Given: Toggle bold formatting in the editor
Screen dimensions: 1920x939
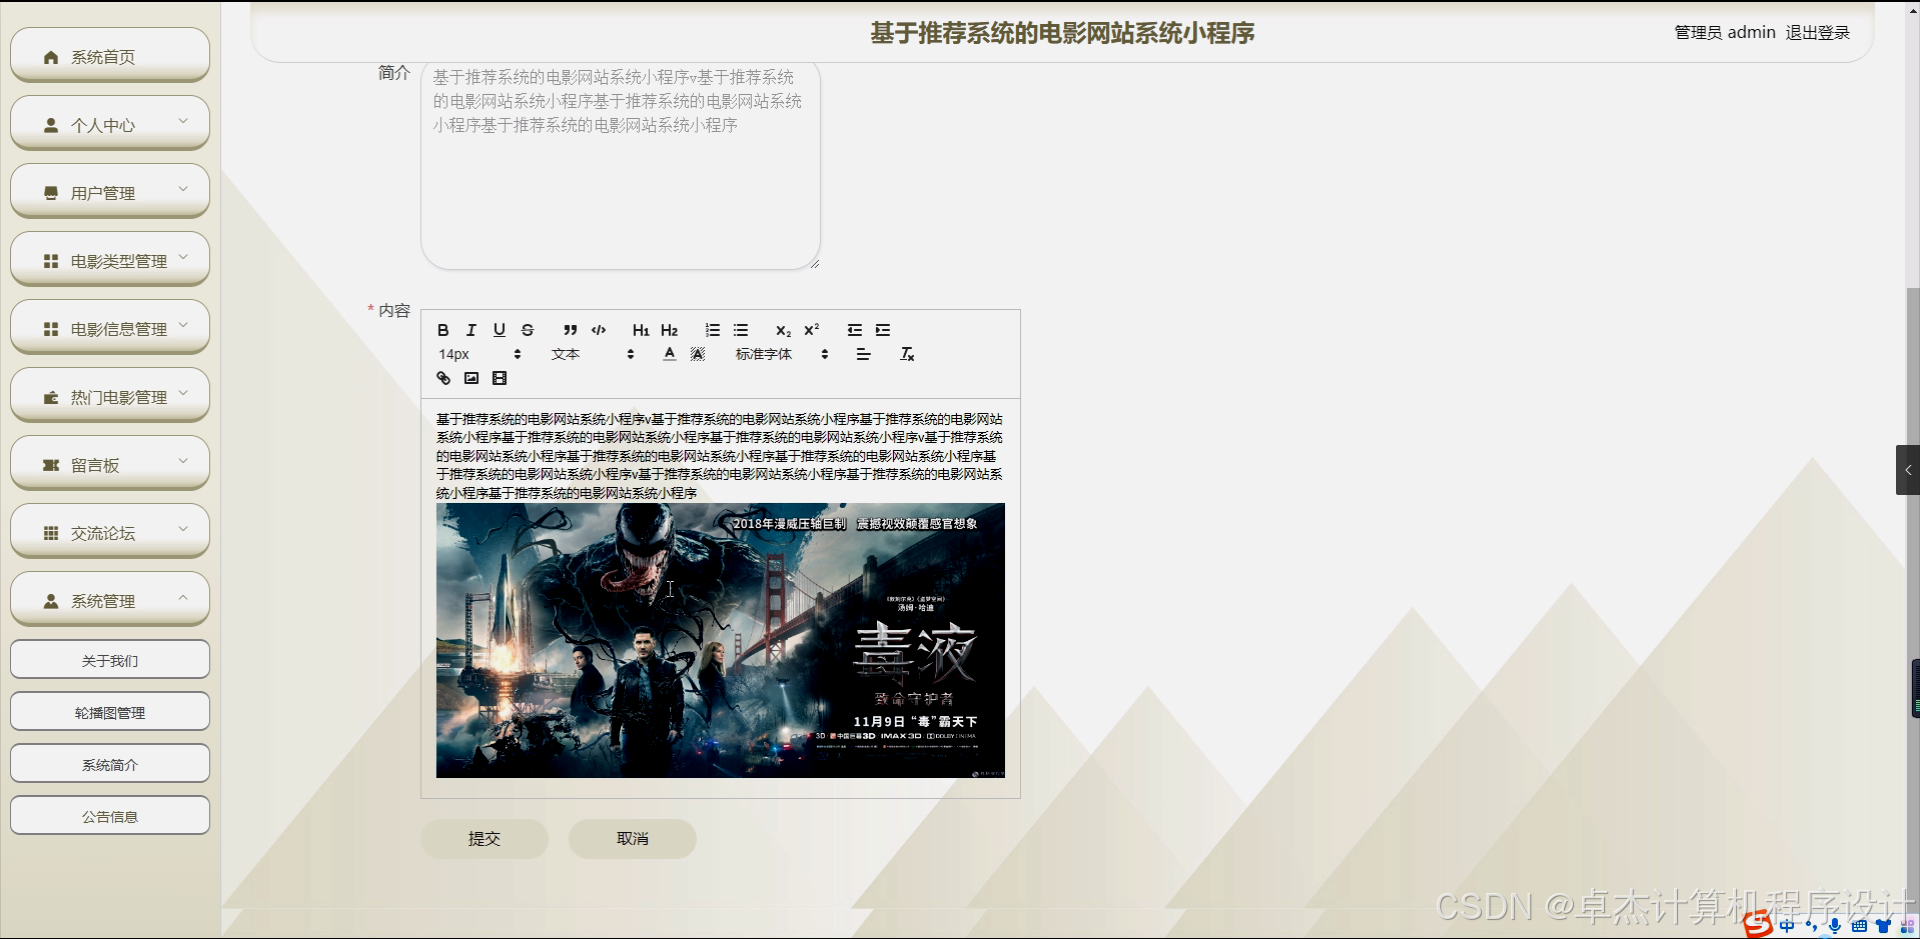Looking at the screenshot, I should click(443, 330).
